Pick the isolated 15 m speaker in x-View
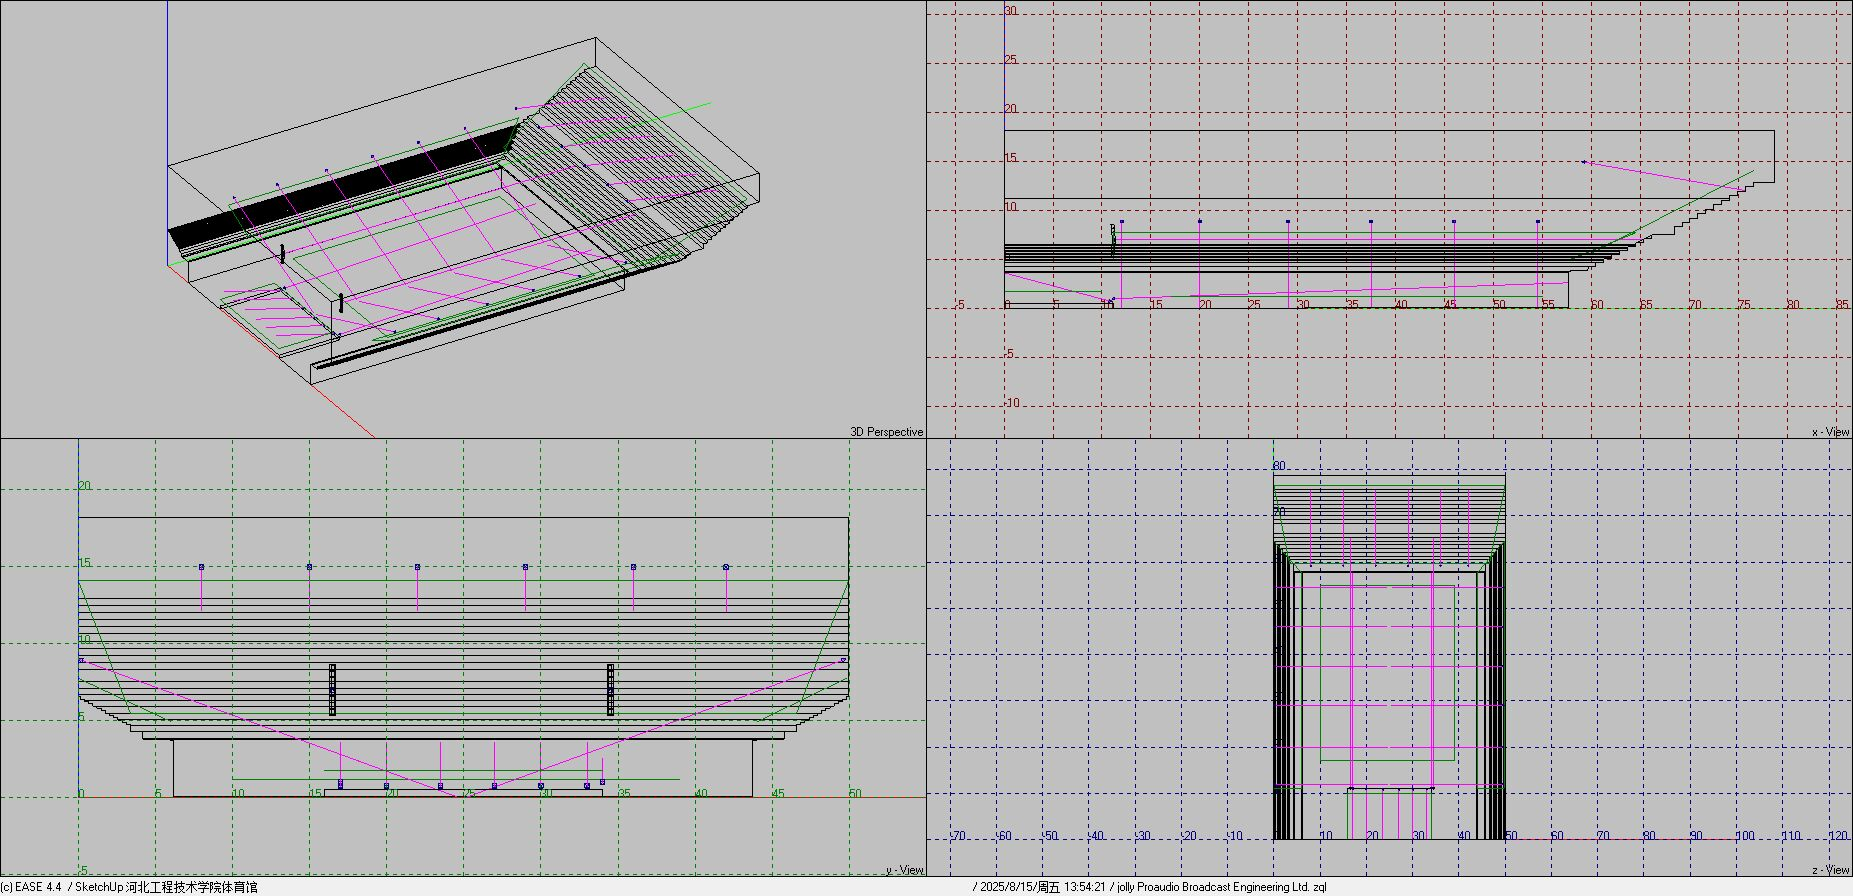Viewport: 1853px width, 896px height. [x=1583, y=161]
